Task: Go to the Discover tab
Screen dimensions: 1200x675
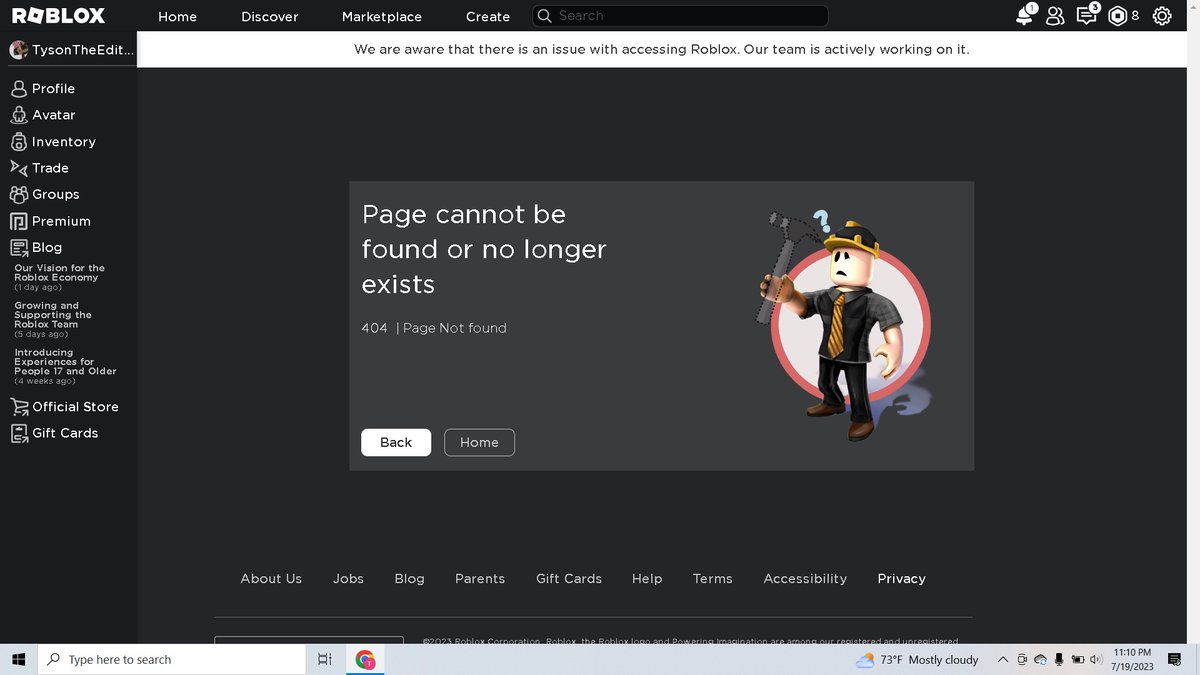Action: 270,17
